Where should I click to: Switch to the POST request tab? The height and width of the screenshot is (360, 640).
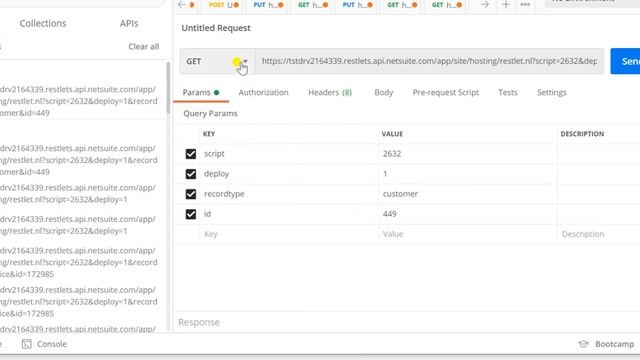(224, 5)
